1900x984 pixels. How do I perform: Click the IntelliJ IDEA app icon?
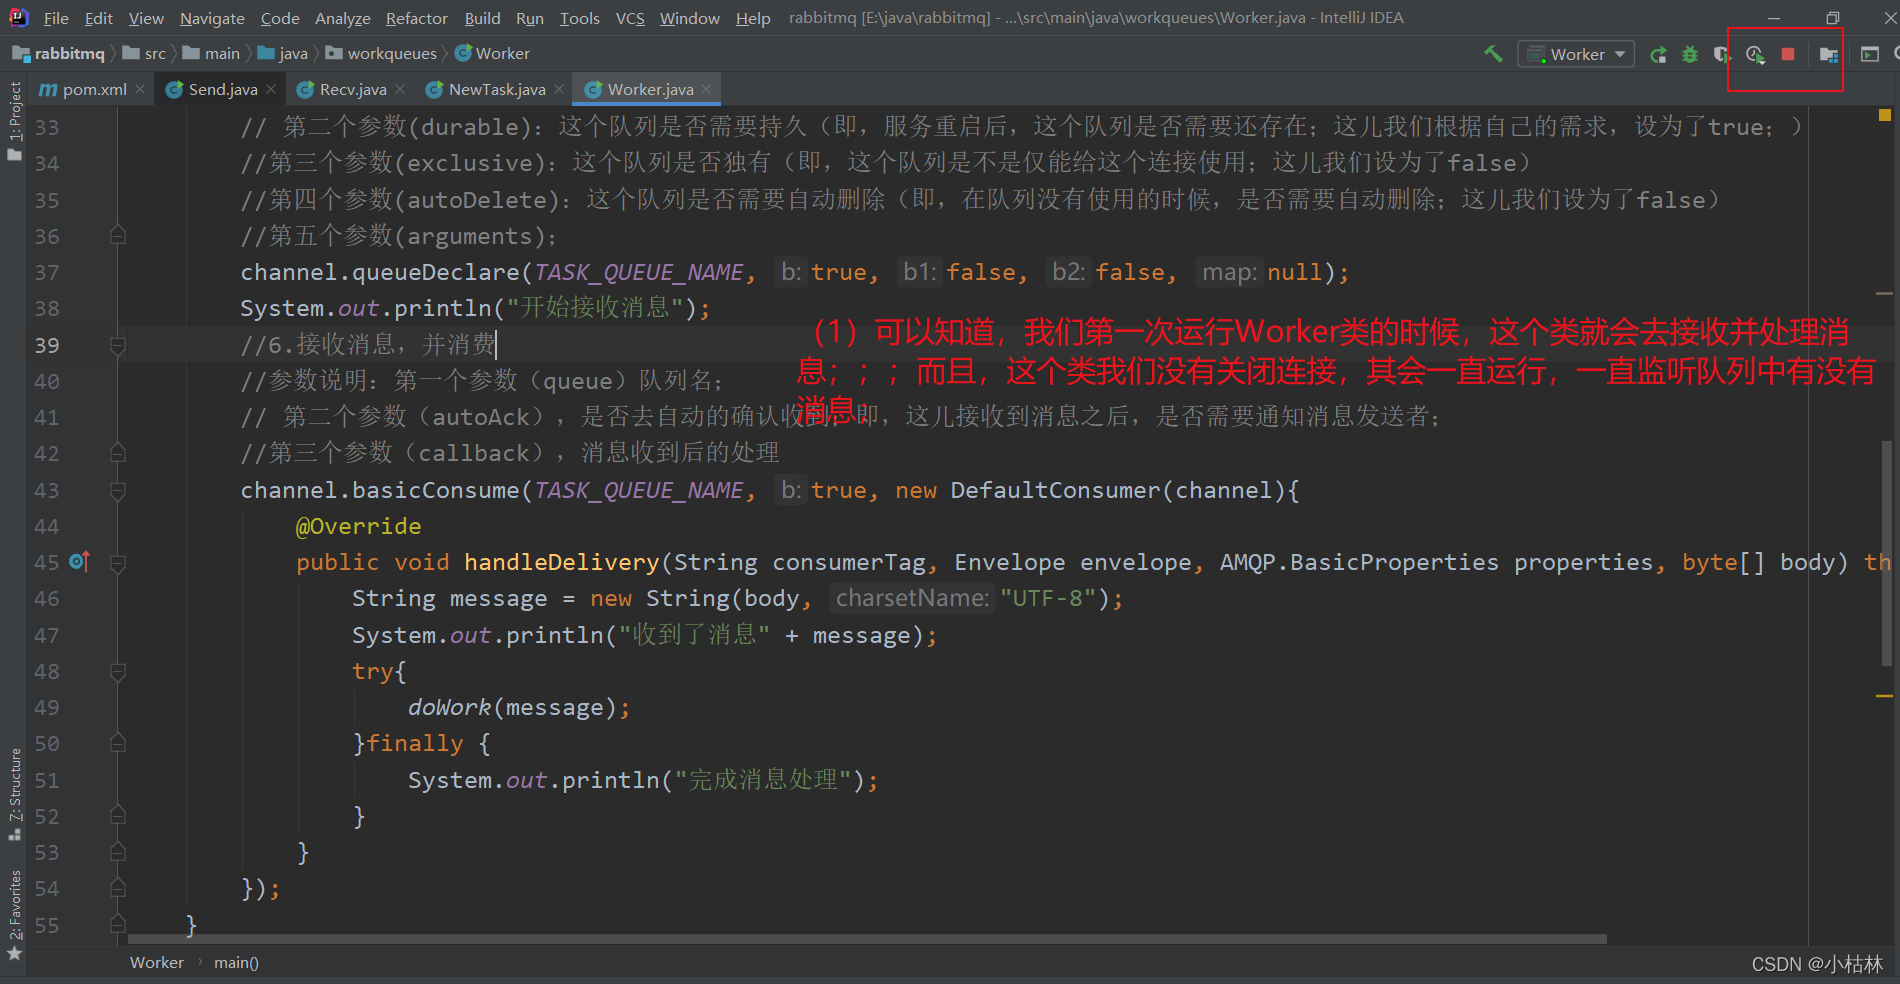tap(18, 17)
